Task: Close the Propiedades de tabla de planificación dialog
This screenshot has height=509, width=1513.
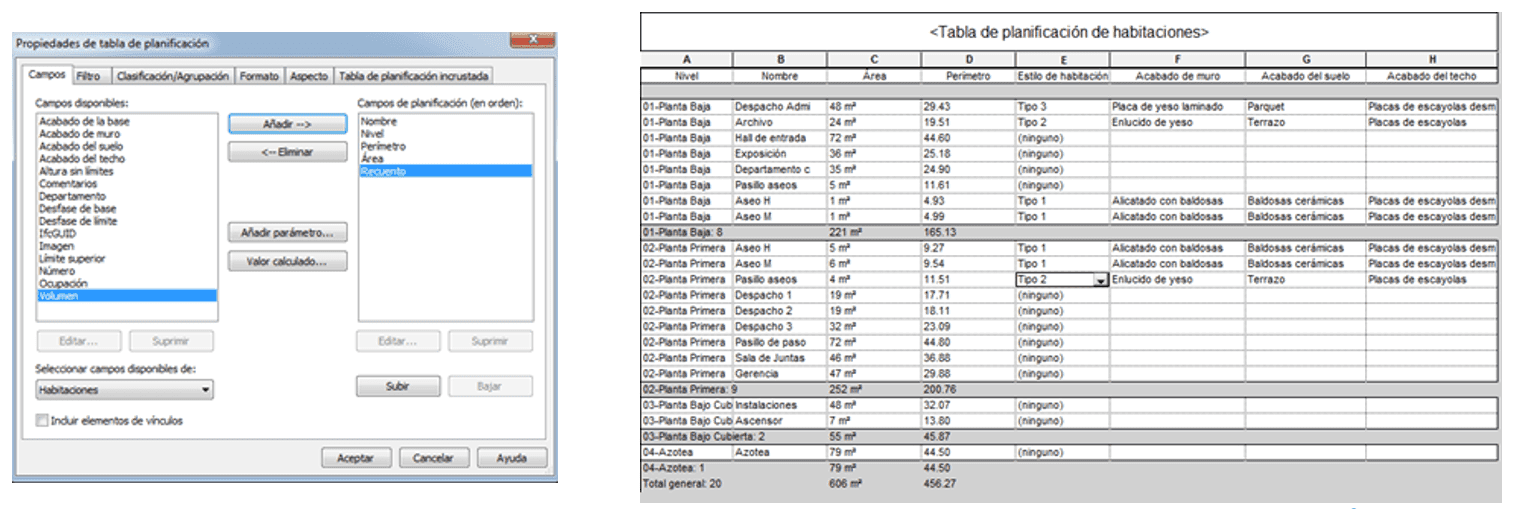Action: click(531, 41)
